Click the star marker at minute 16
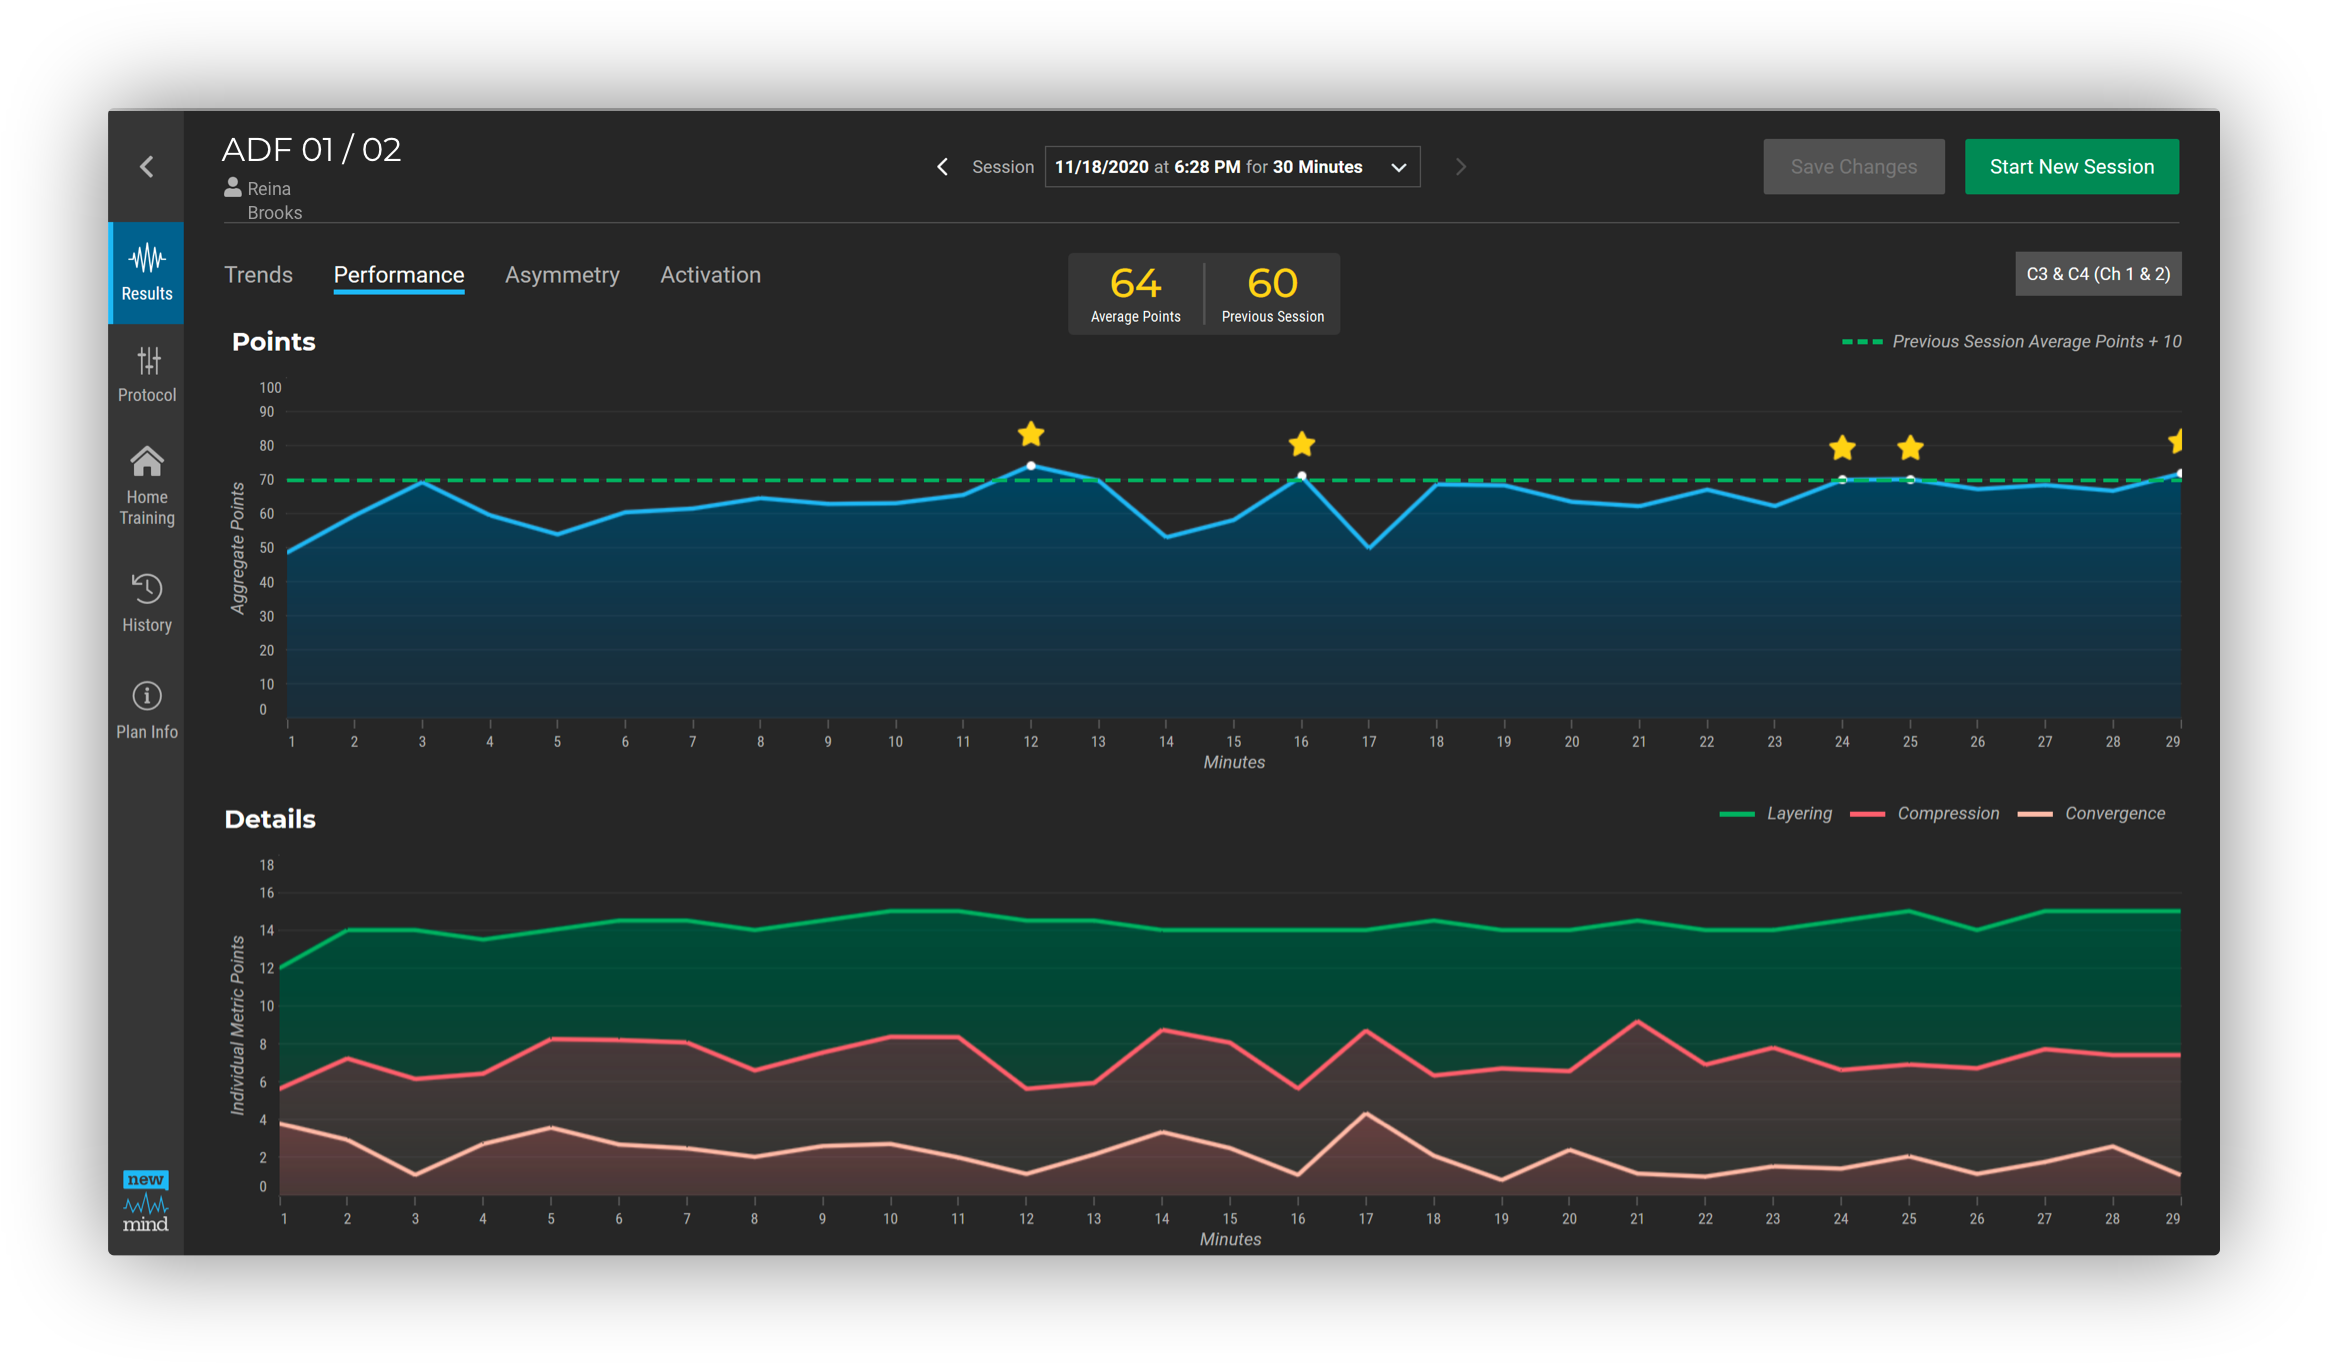 (1301, 443)
